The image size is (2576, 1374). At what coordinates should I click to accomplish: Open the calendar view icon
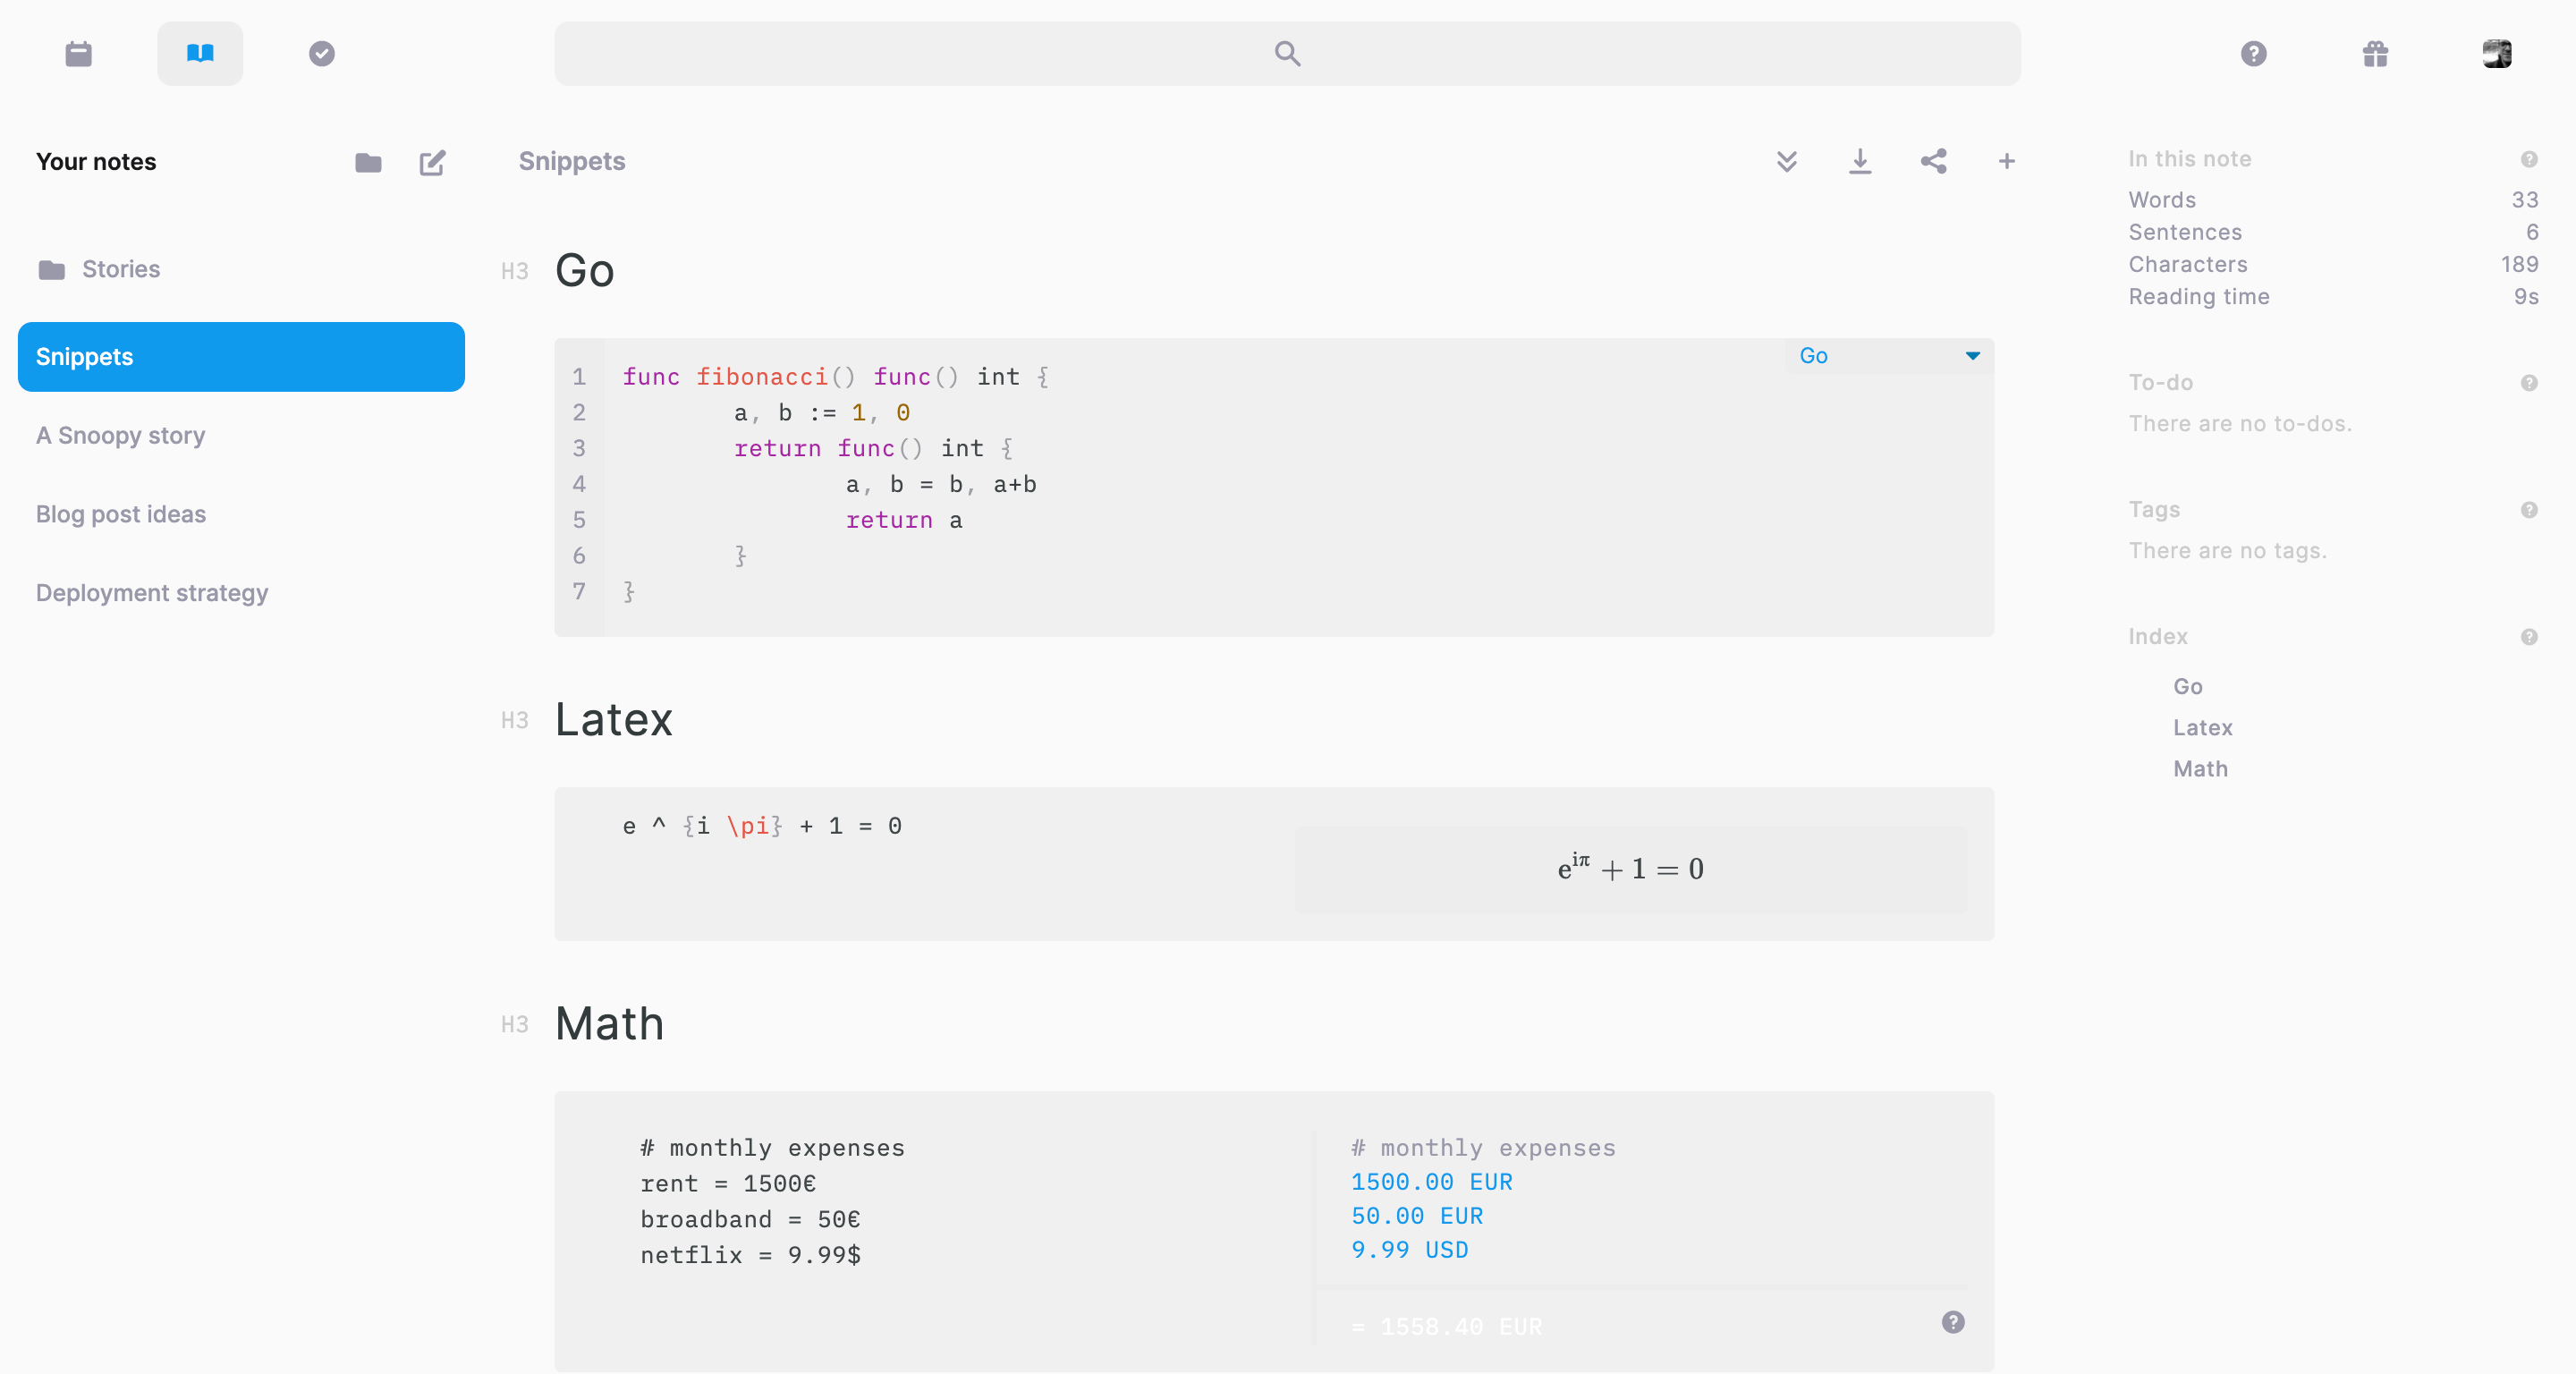click(78, 53)
